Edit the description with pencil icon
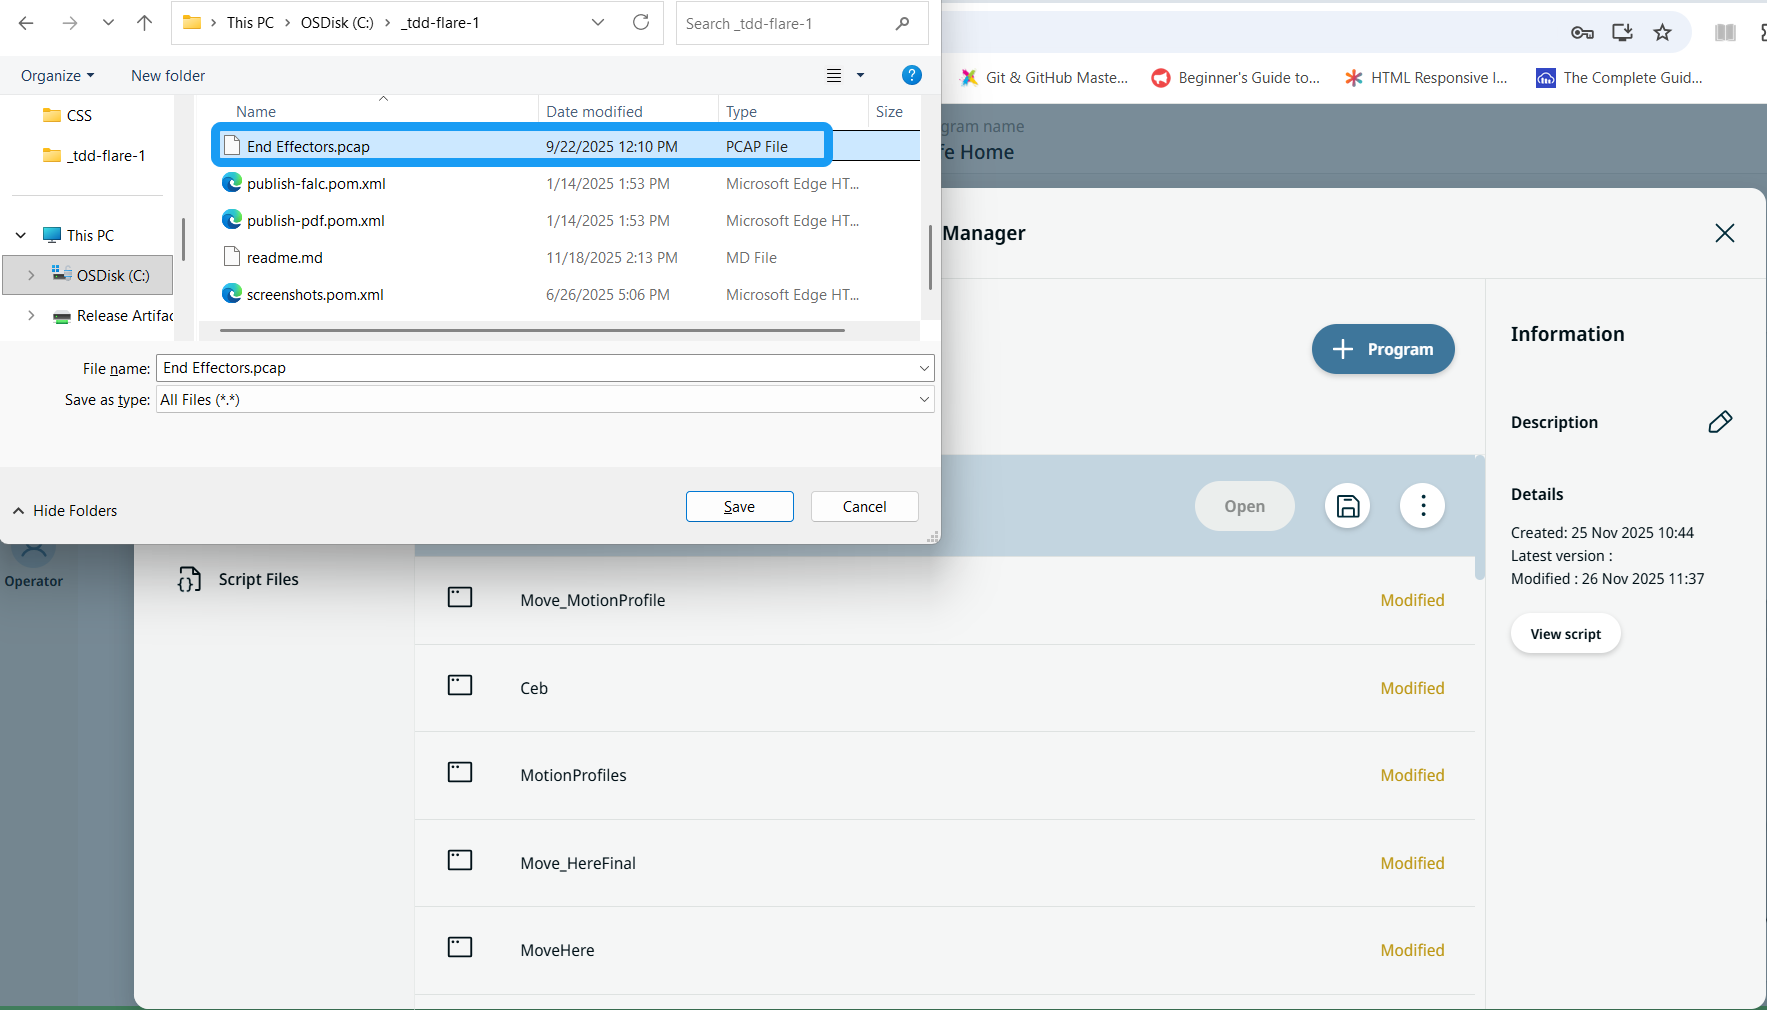 coord(1719,422)
